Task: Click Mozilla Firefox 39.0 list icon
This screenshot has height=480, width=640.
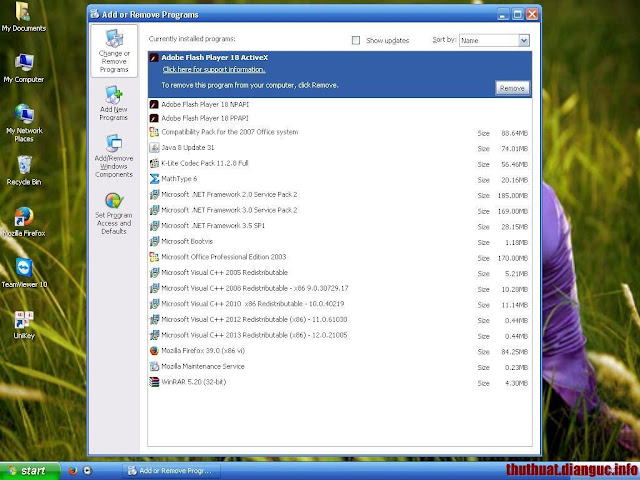Action: click(x=154, y=351)
